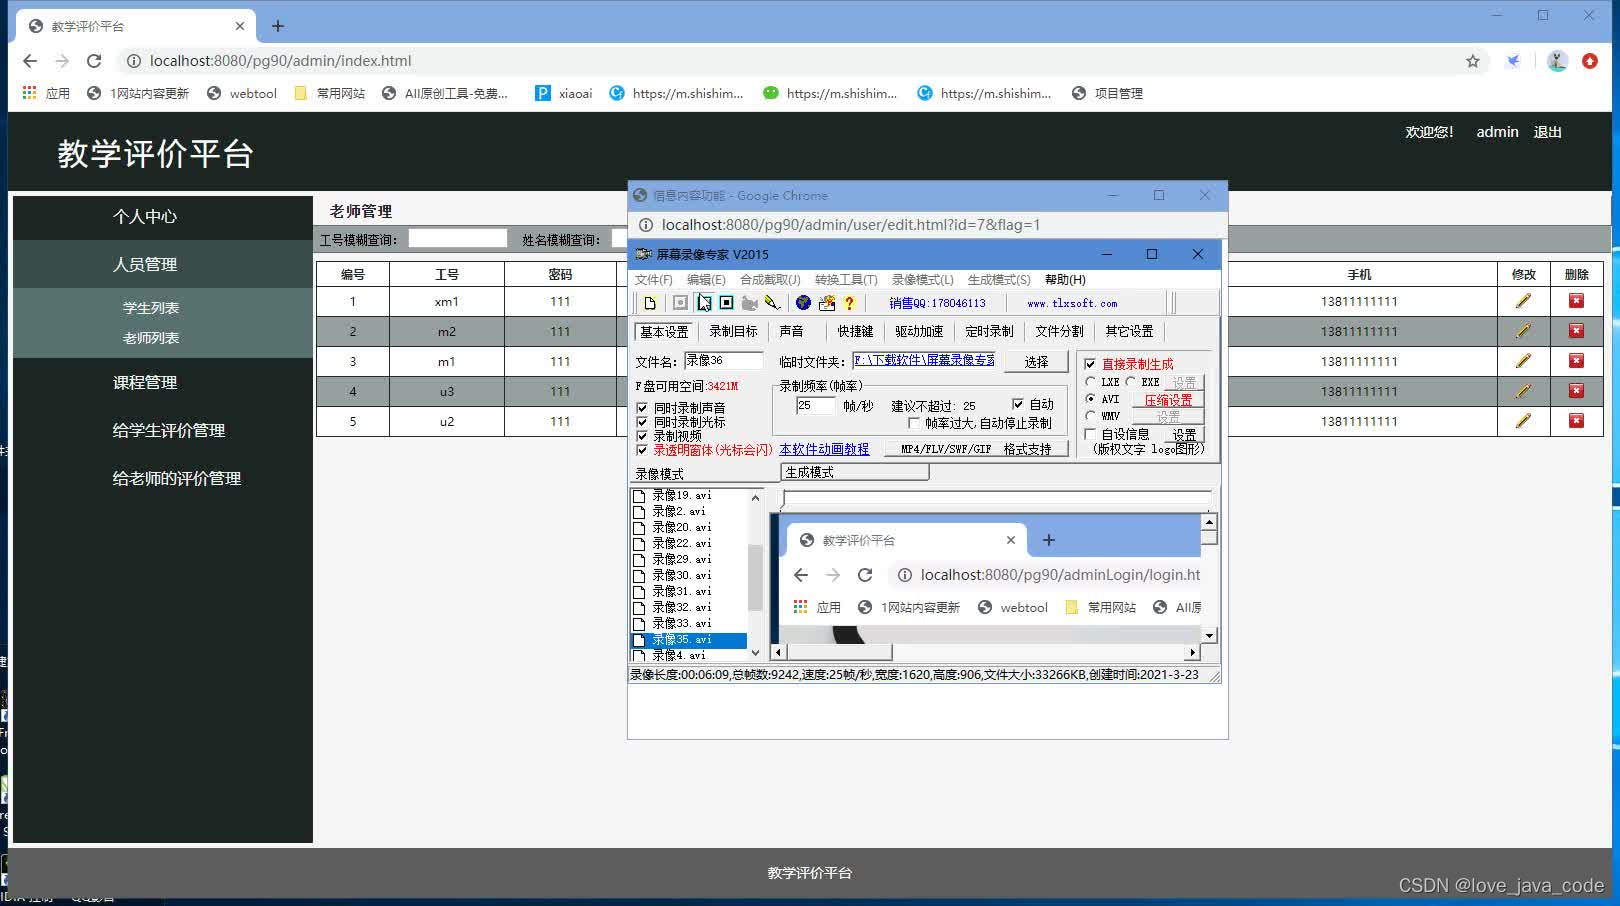The width and height of the screenshot is (1620, 906).
Task: Open the globe website icon in recorder toolbar
Action: coord(803,303)
